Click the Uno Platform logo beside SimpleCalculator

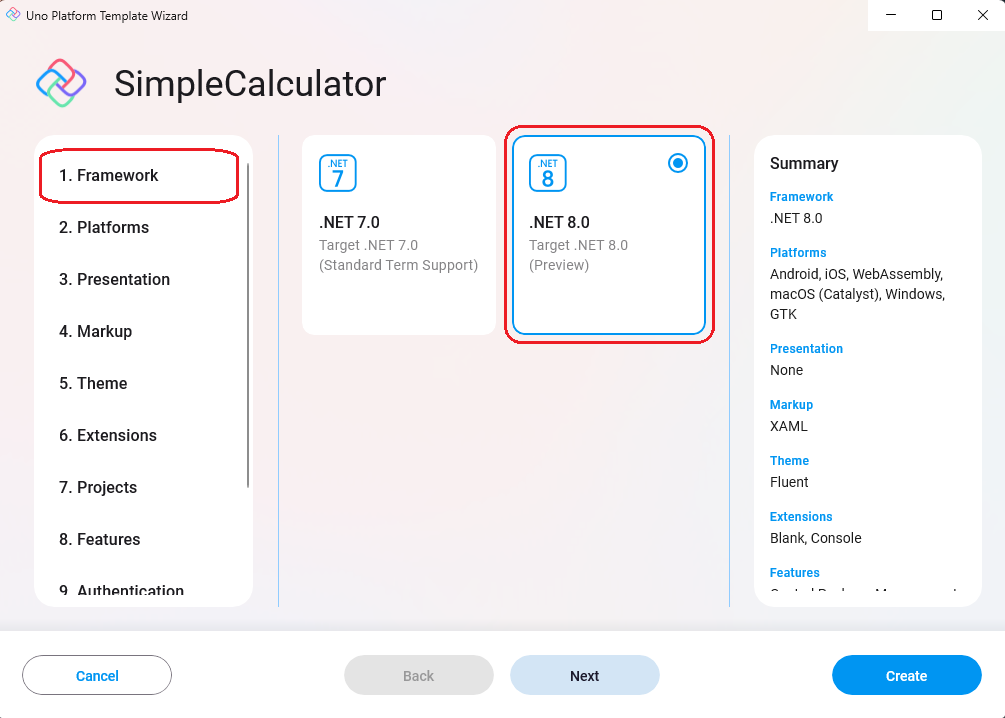pyautogui.click(x=60, y=84)
